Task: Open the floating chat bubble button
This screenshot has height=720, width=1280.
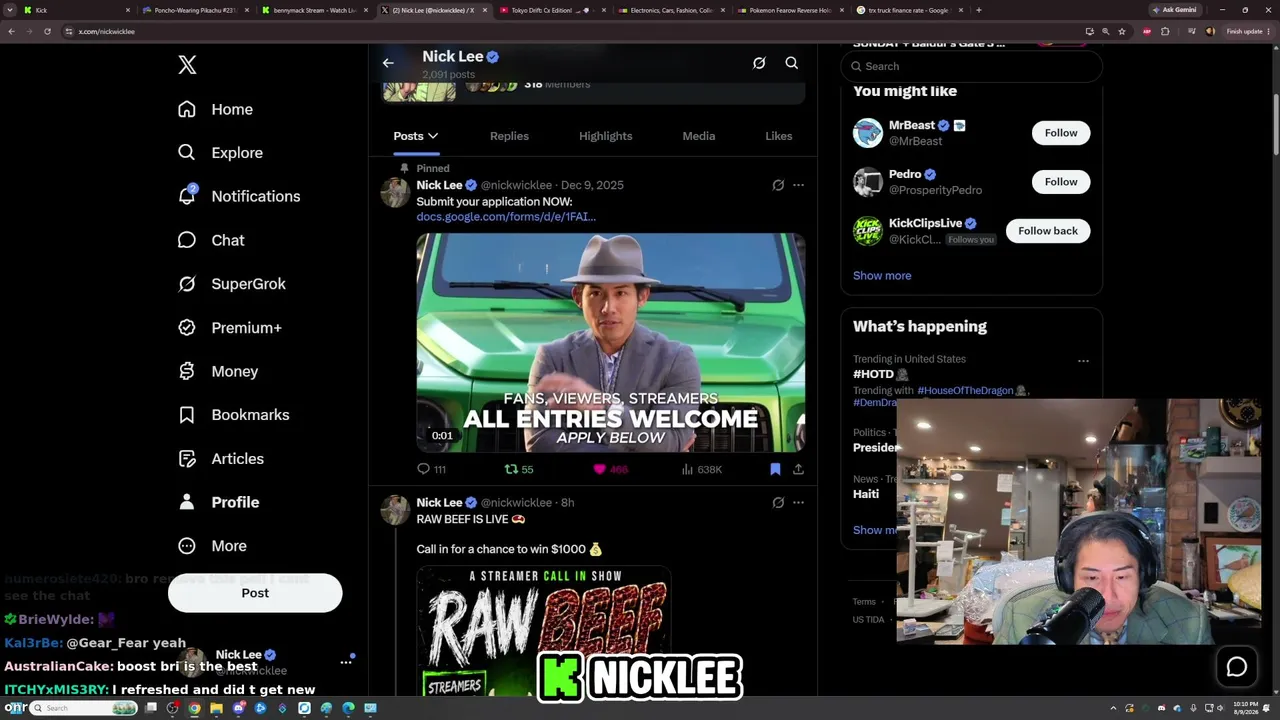Action: pos(1236,667)
